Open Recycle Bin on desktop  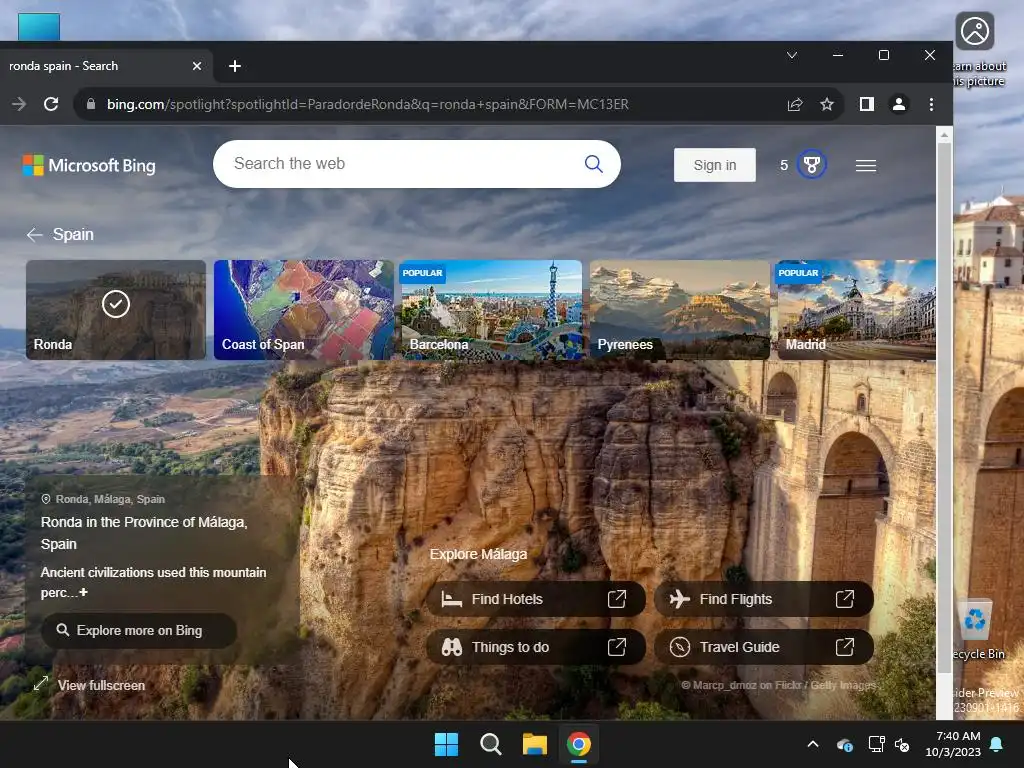click(978, 629)
